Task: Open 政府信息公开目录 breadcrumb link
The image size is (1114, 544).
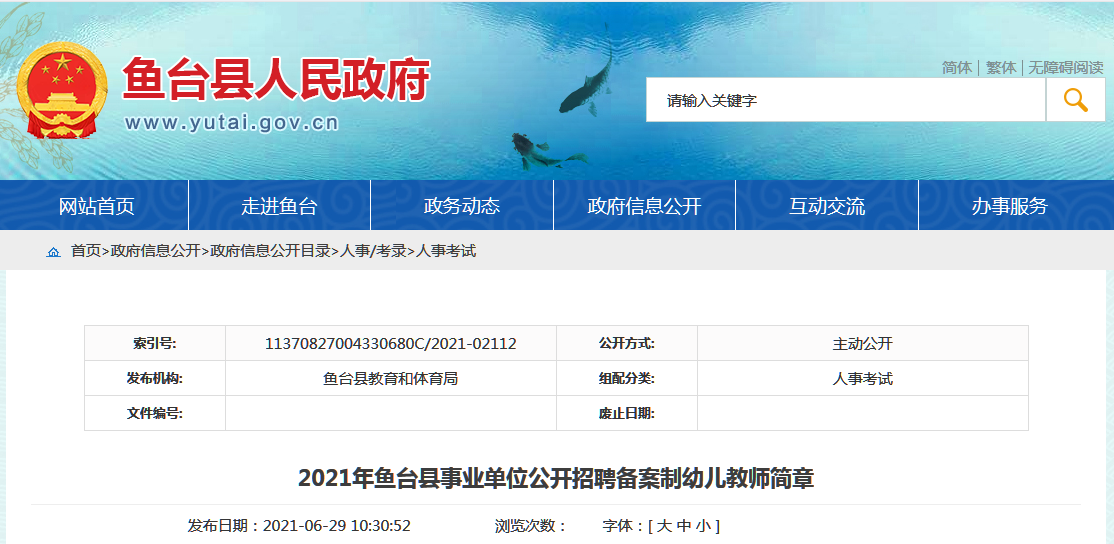Action: click(271, 251)
